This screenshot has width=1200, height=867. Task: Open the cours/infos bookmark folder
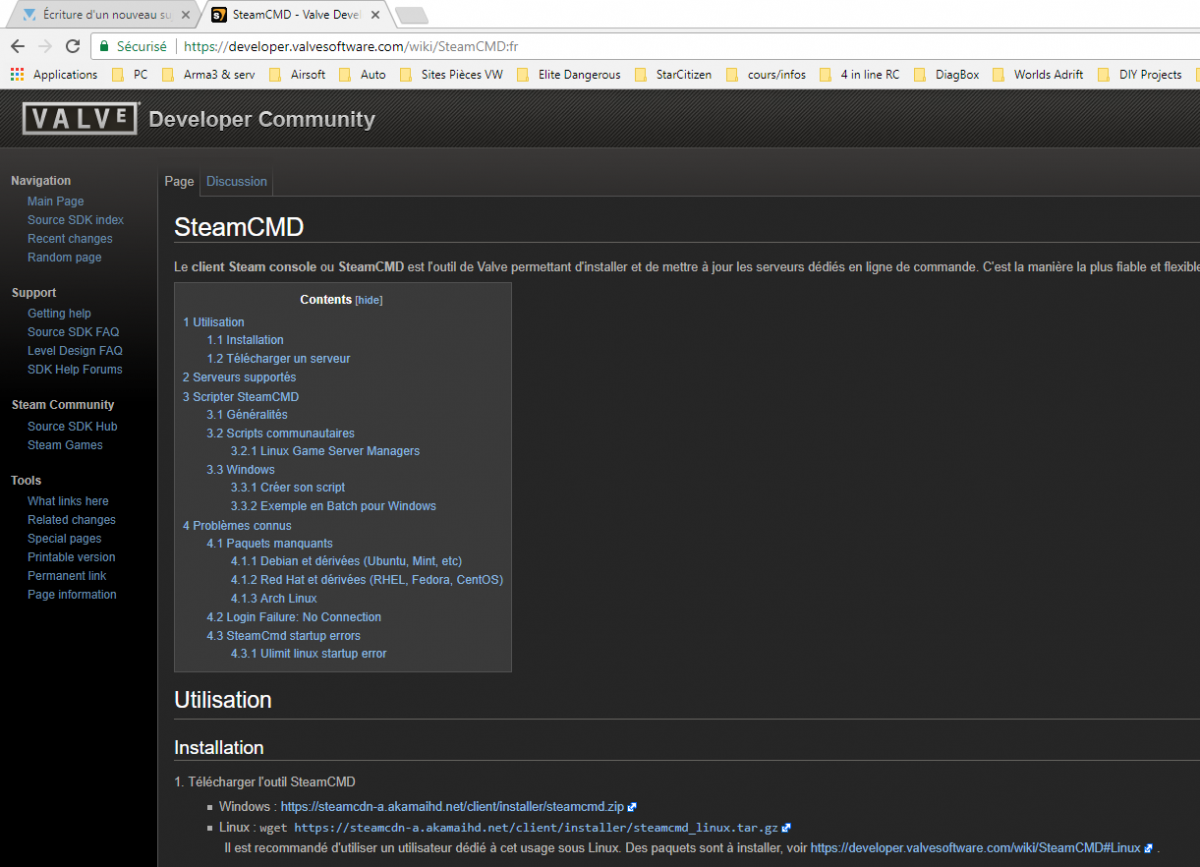coord(766,74)
